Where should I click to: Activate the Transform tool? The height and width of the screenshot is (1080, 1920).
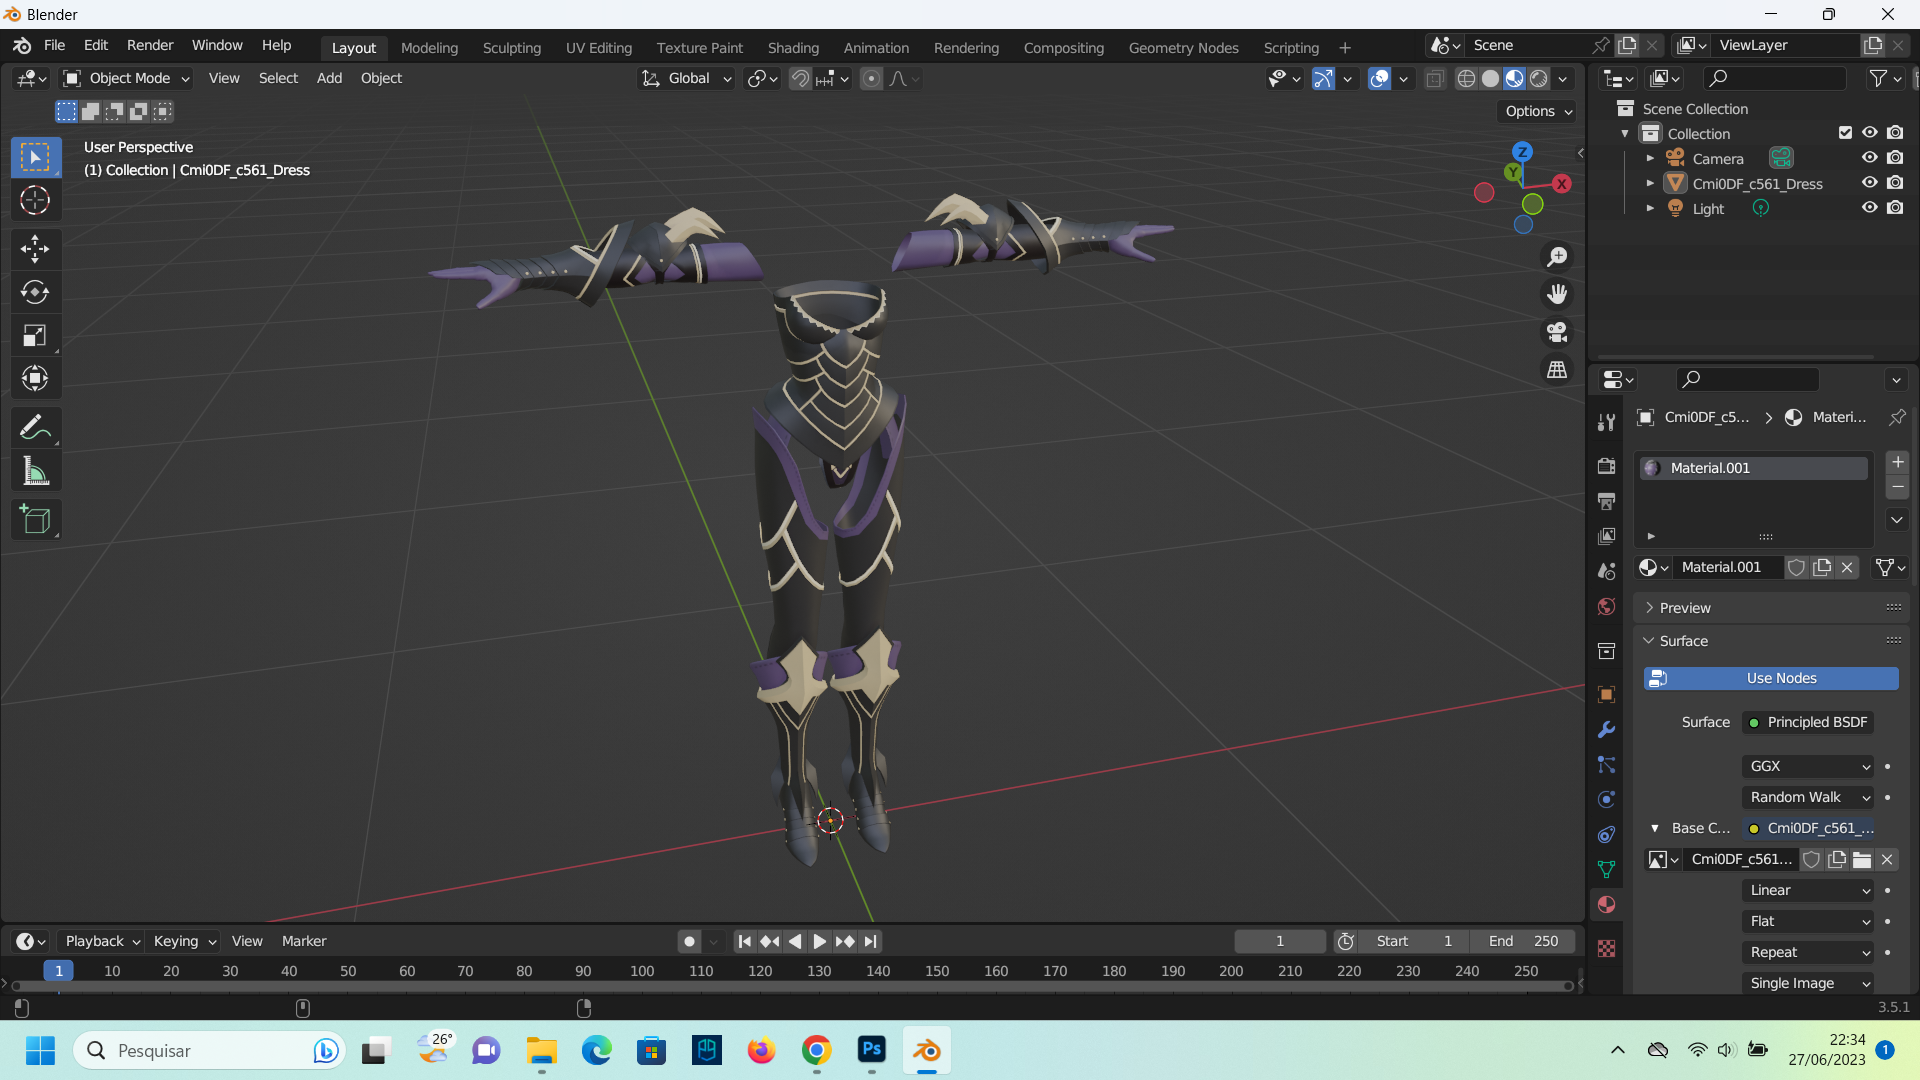pyautogui.click(x=35, y=378)
